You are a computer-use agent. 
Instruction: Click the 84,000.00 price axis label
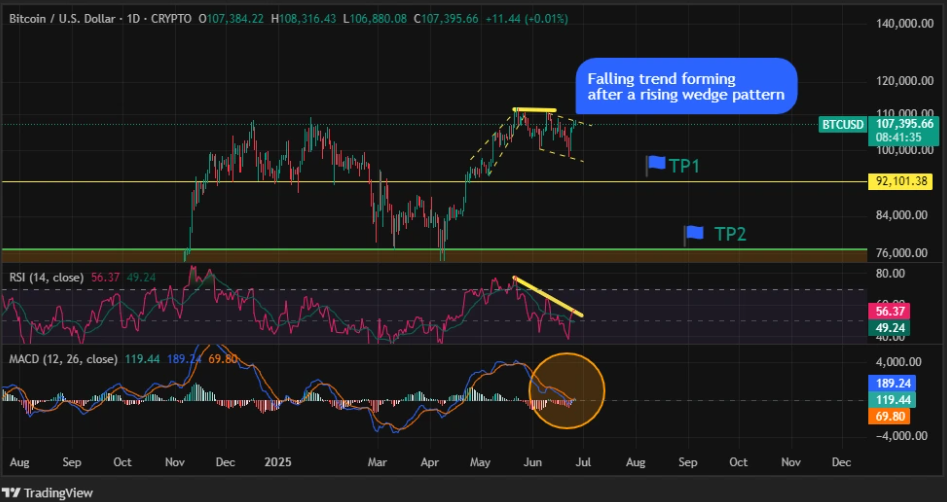[x=901, y=215]
